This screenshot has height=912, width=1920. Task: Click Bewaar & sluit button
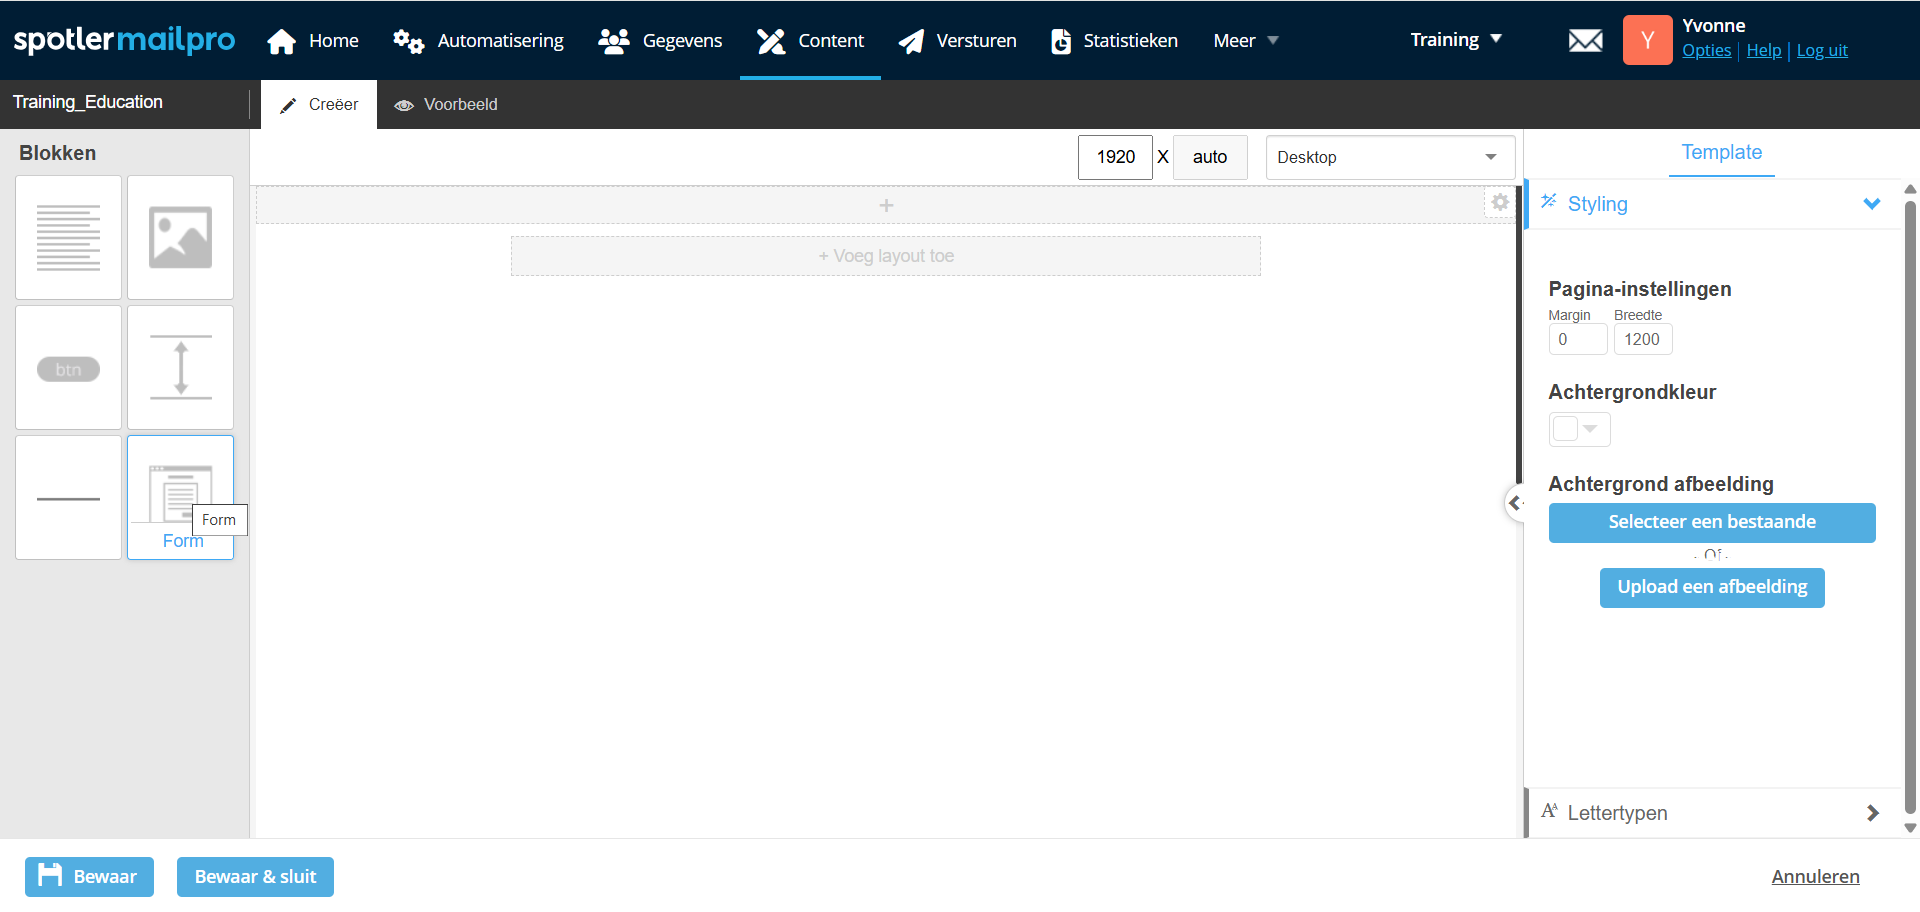point(255,877)
